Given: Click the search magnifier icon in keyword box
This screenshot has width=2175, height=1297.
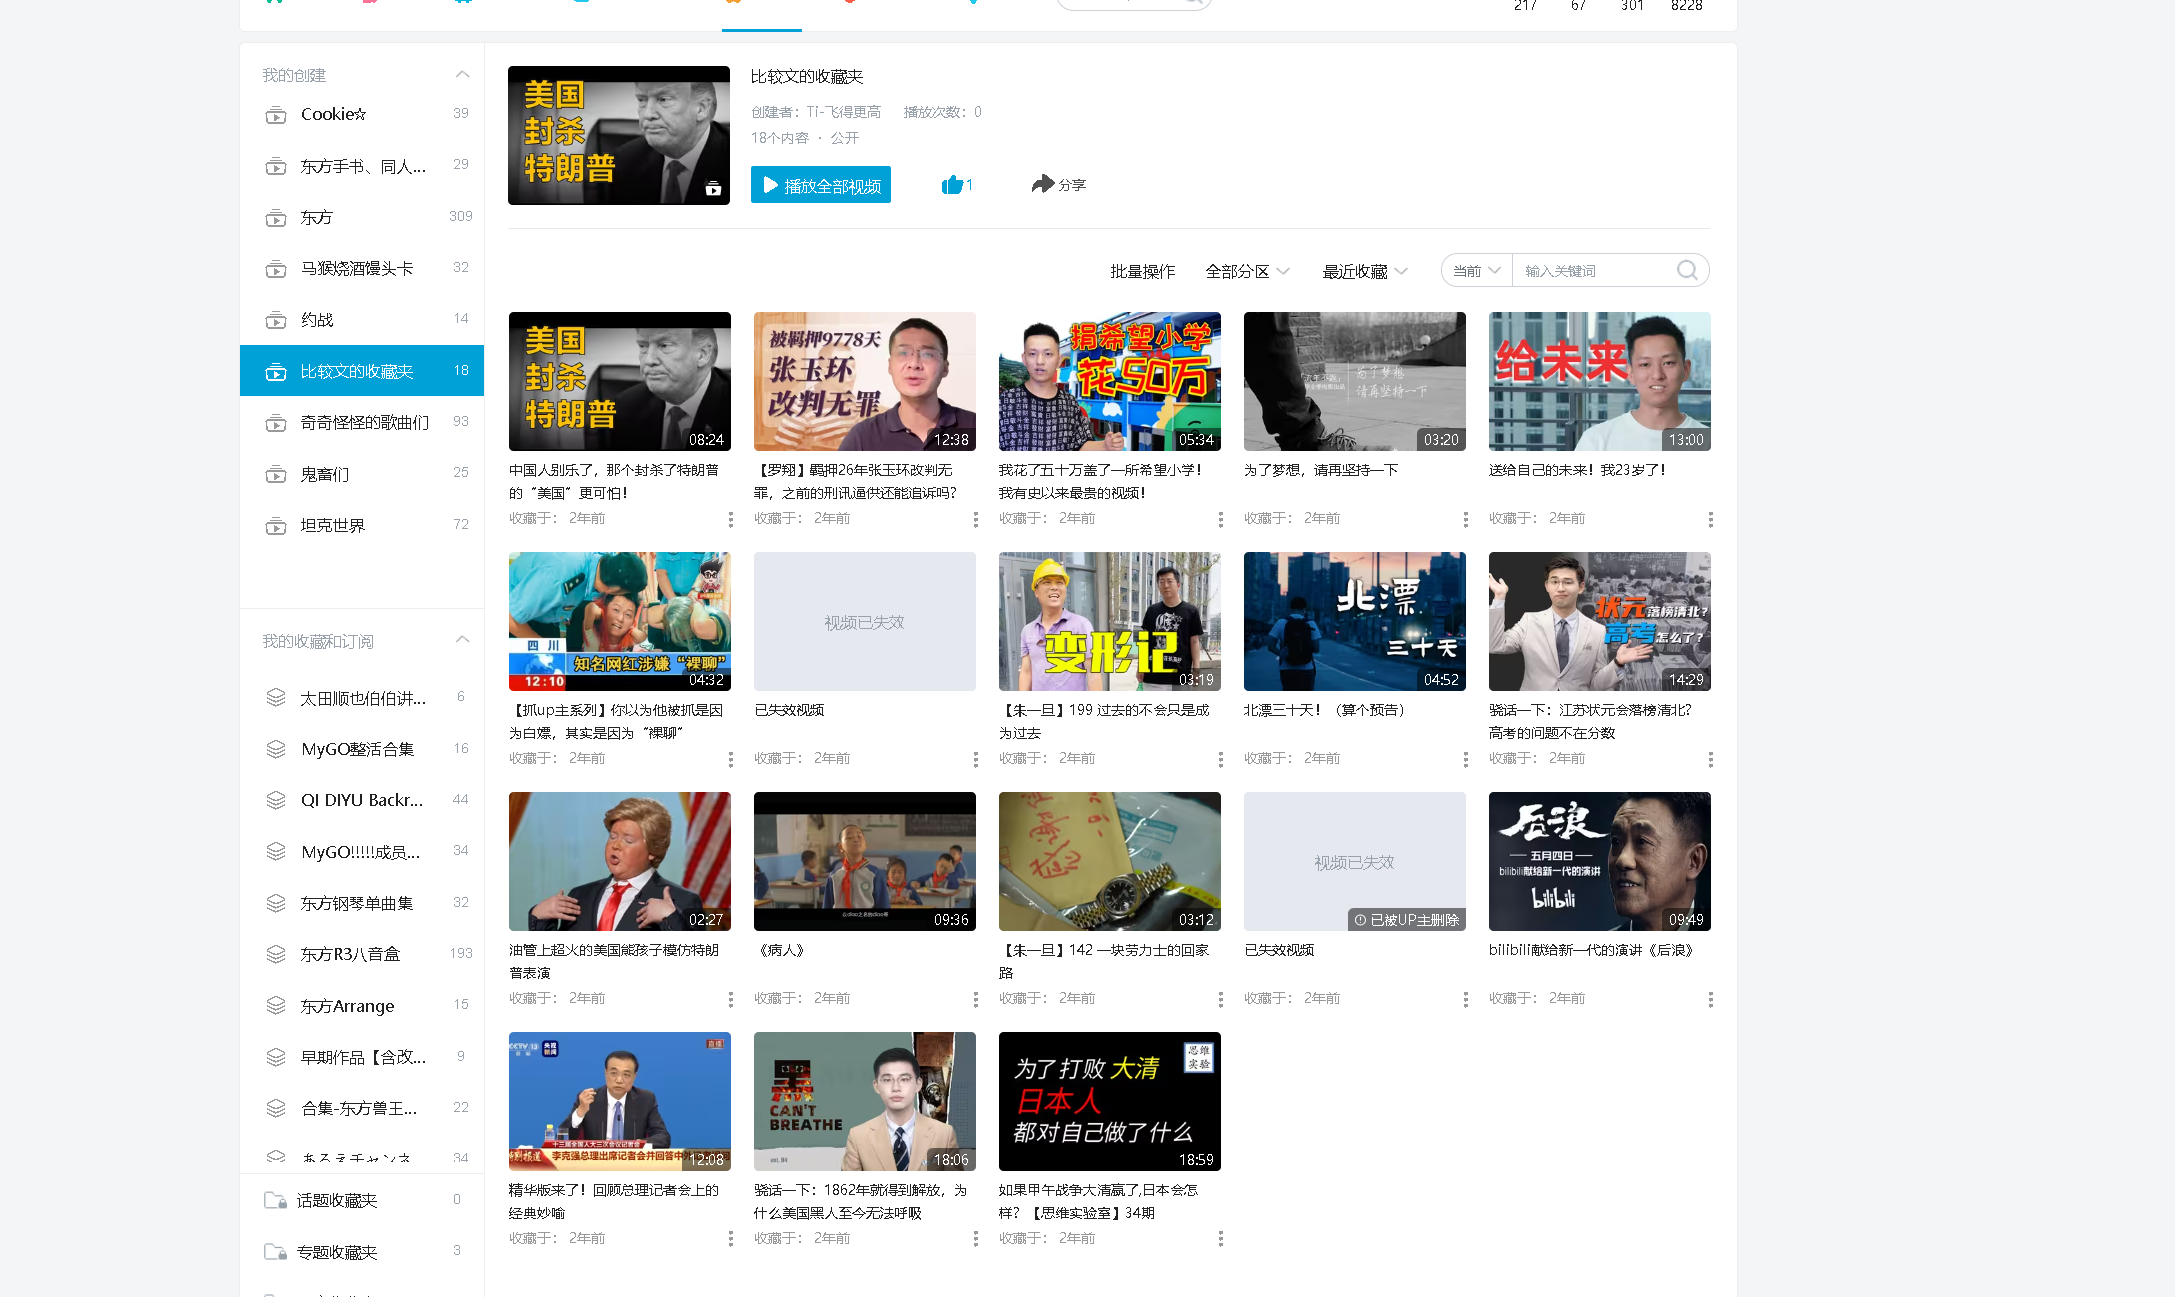Looking at the screenshot, I should [x=1687, y=270].
